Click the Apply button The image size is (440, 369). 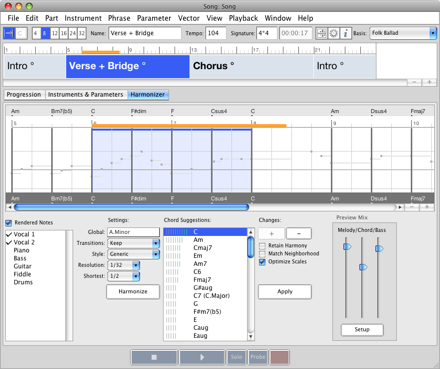coord(285,292)
